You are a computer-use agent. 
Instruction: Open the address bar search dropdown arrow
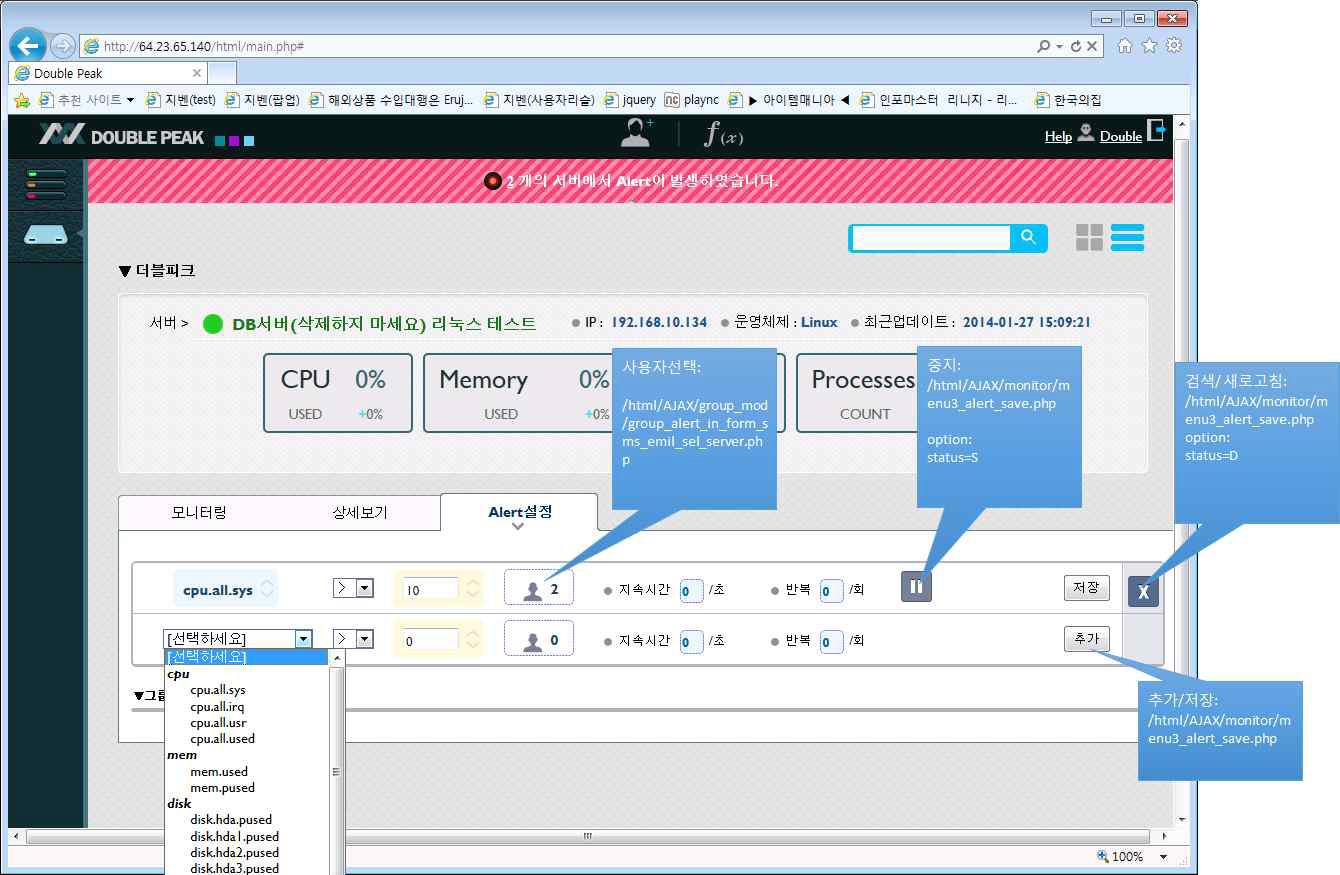click(x=1059, y=46)
